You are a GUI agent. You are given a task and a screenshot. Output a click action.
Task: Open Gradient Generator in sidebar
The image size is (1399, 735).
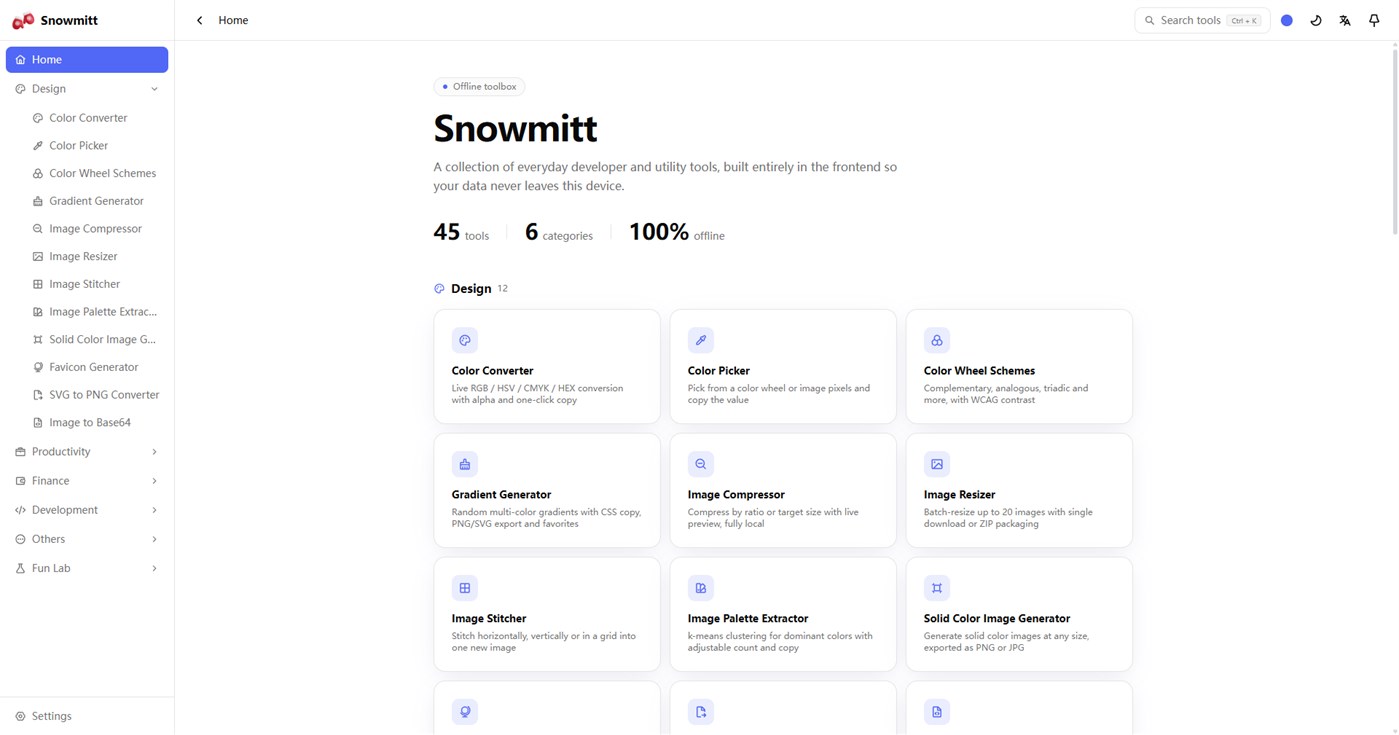pyautogui.click(x=95, y=201)
